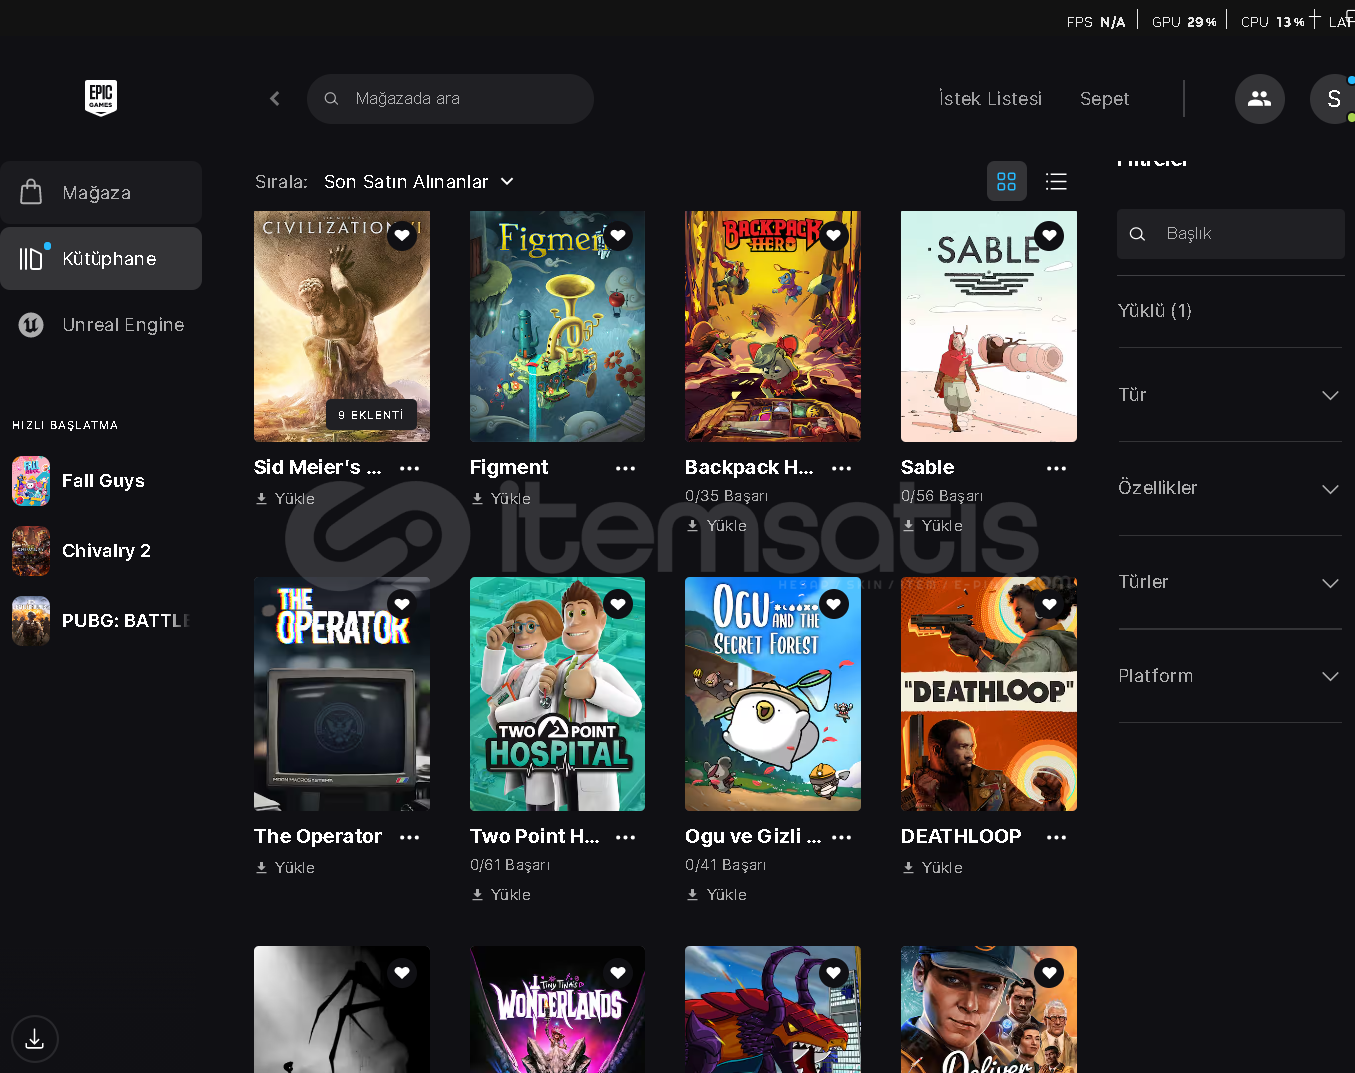1355x1073 pixels.
Task: Open options menu for Sable
Action: (1057, 468)
